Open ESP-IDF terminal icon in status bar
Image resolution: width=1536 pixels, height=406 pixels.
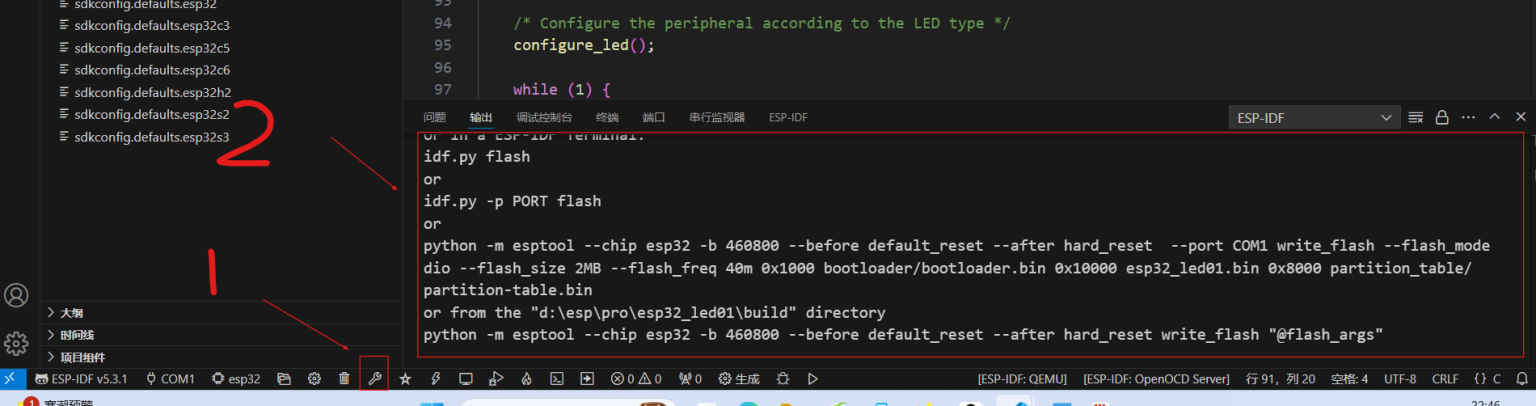557,379
